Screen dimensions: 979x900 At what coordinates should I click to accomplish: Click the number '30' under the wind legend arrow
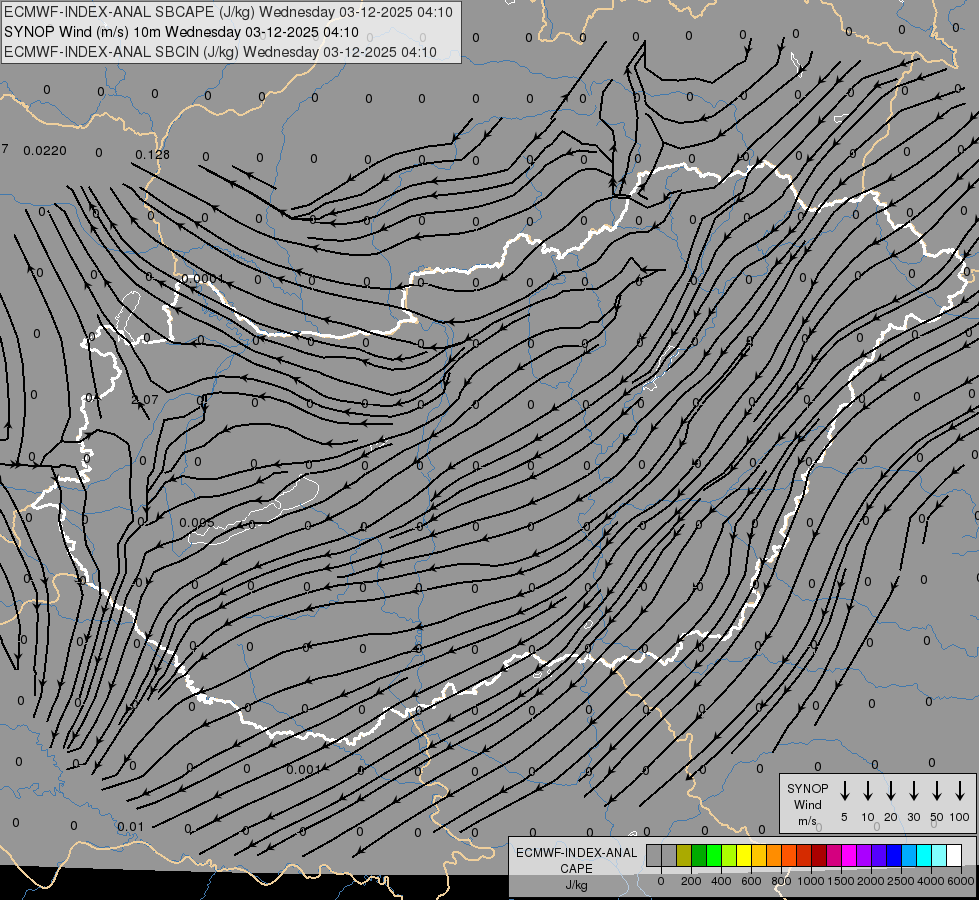[x=913, y=817]
